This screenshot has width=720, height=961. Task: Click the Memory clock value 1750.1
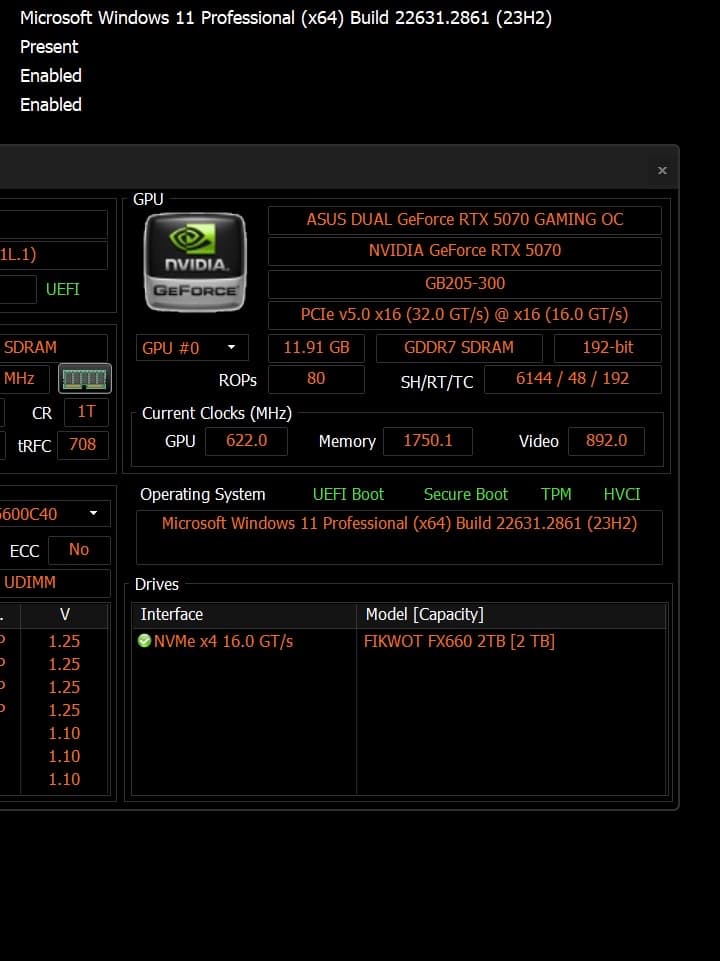[x=428, y=441]
